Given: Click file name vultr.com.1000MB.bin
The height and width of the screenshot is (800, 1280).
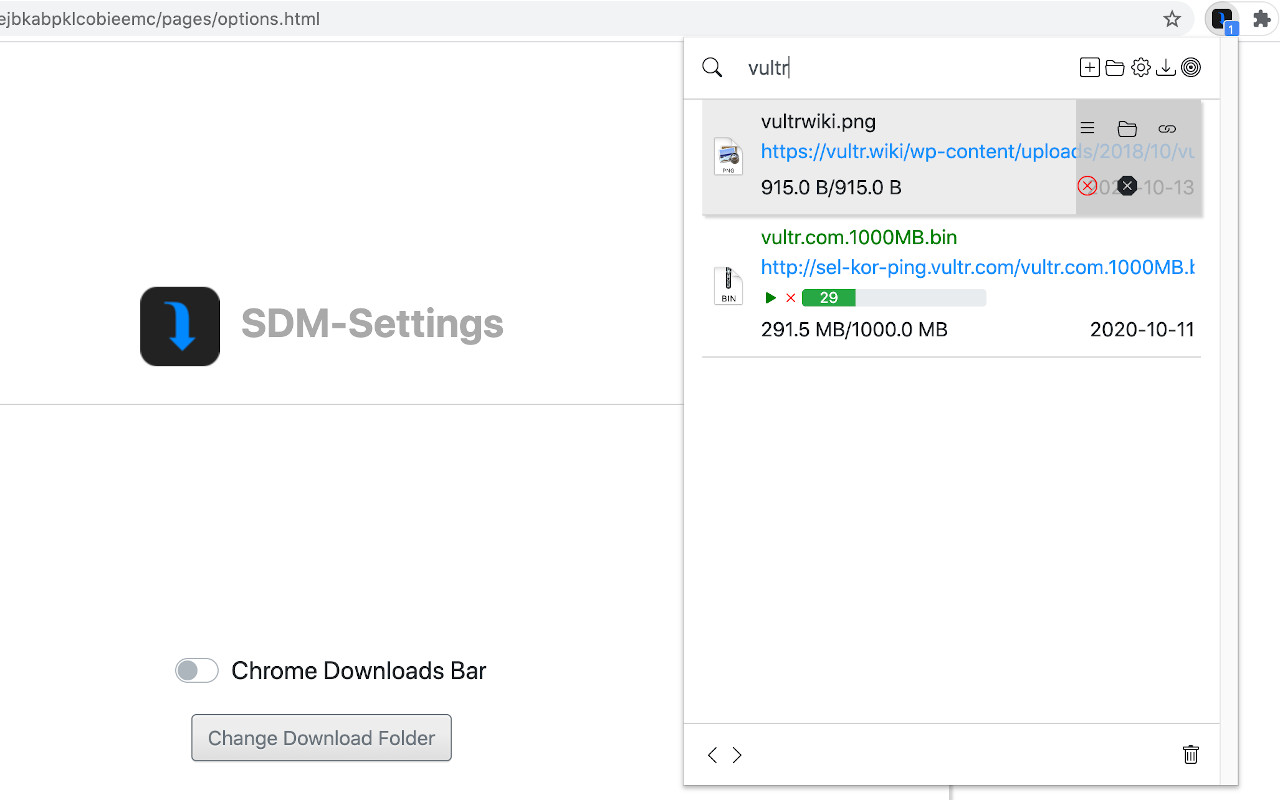Looking at the screenshot, I should click(x=859, y=237).
